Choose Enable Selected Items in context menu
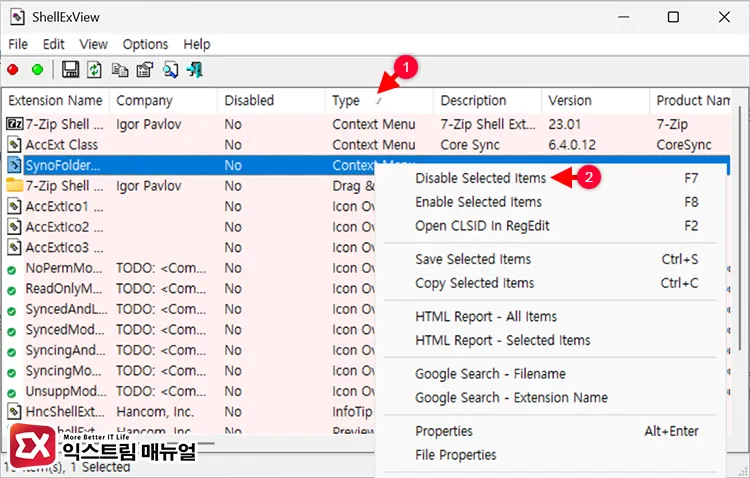 [x=550, y=202]
